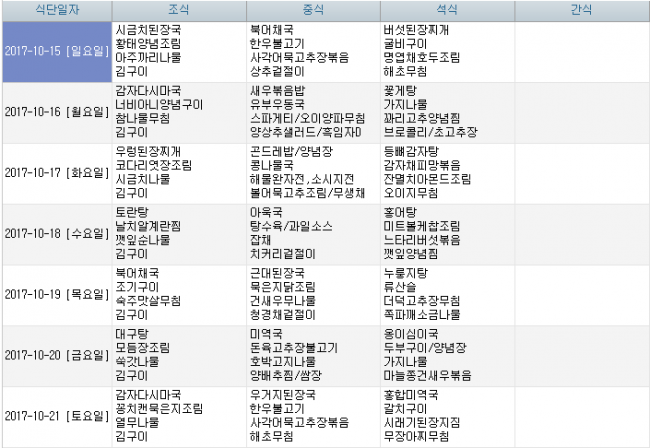The height and width of the screenshot is (448, 650).
Task: Select the Friday breakfast cell with 대구탕
Action: 178,355
